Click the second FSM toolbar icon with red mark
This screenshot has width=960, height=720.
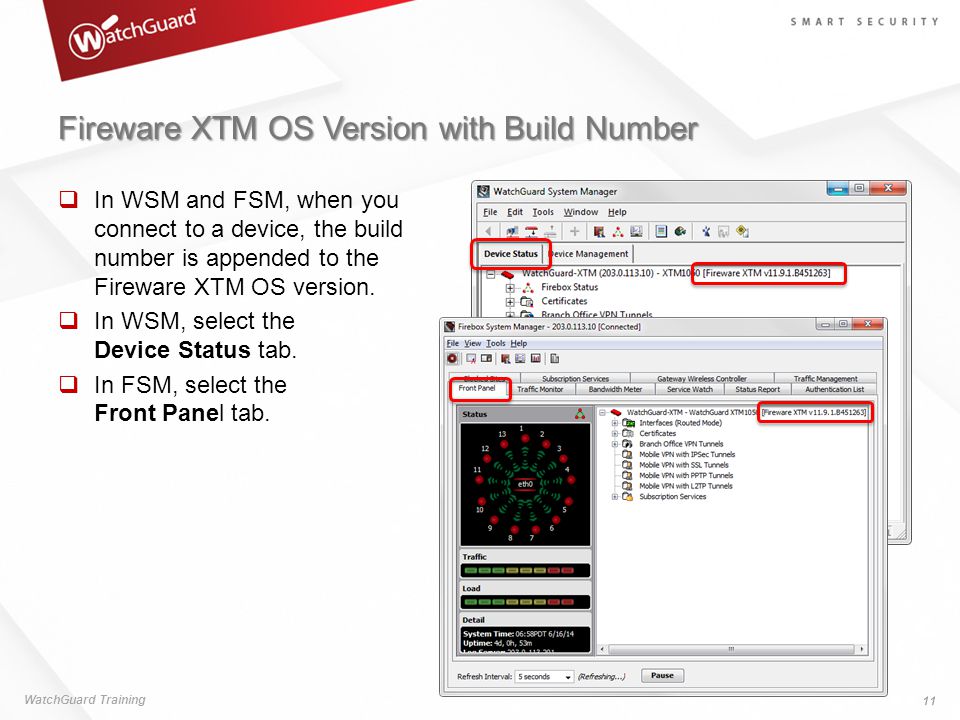pyautogui.click(x=471, y=359)
